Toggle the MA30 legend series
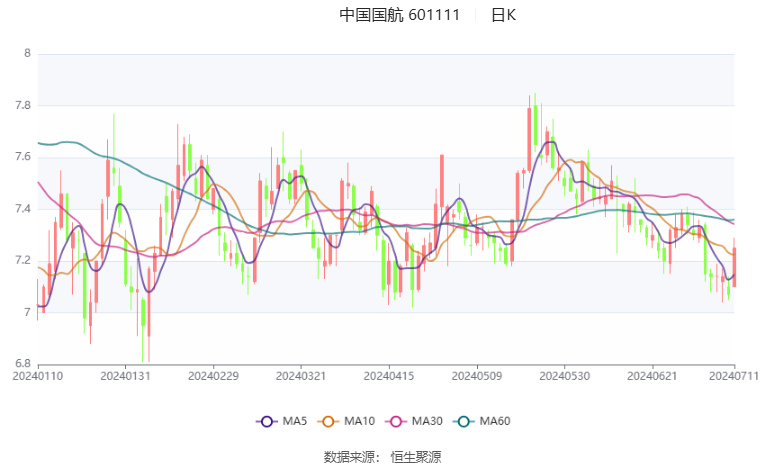 click(x=414, y=421)
